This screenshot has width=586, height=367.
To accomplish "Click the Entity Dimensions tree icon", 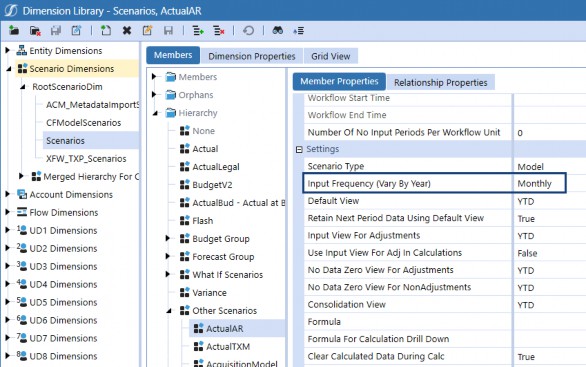I will 22,50.
